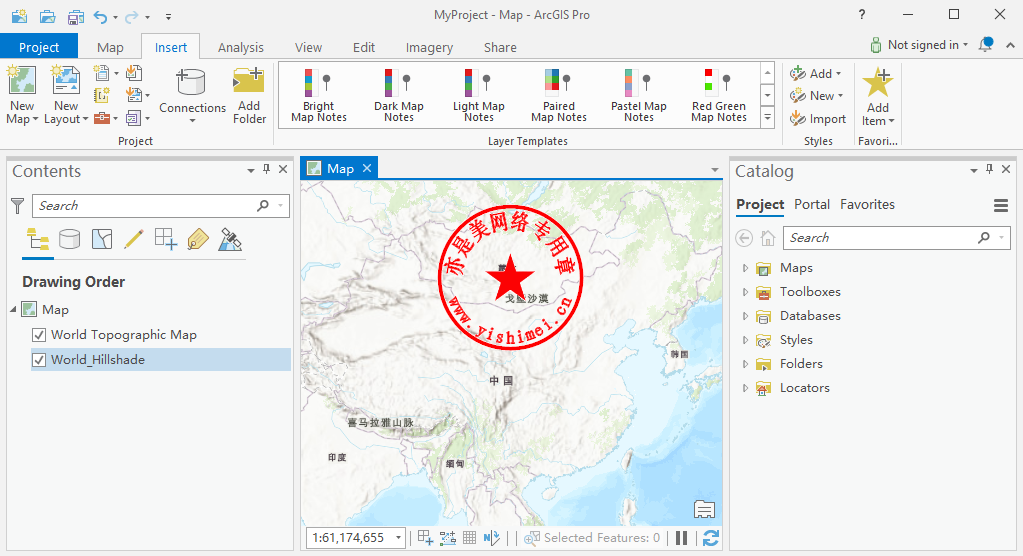Toggle the grid icon in map status bar

[x=469, y=538]
